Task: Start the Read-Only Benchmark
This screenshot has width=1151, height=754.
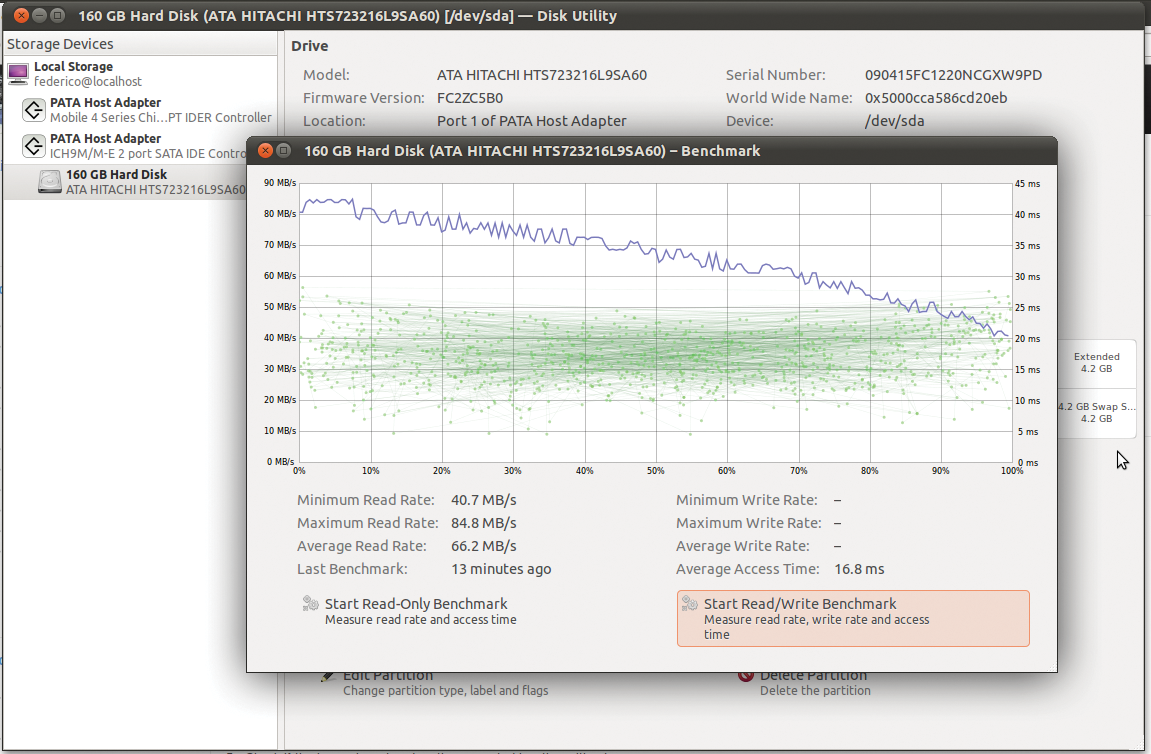Action: (x=415, y=604)
